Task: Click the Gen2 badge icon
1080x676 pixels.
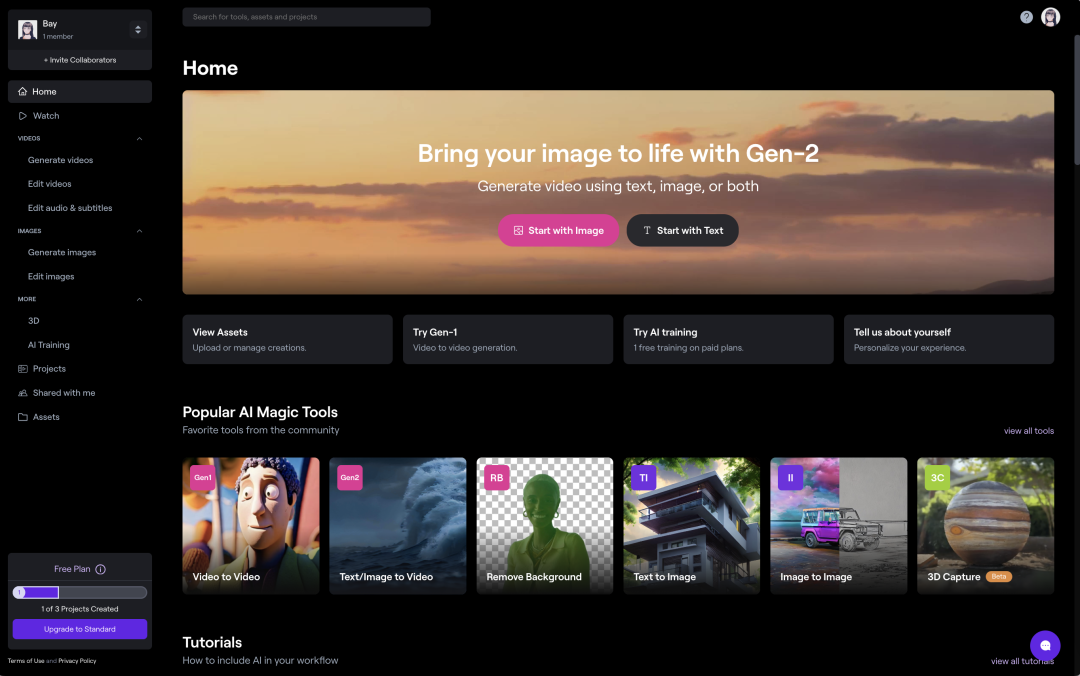Action: click(x=350, y=478)
